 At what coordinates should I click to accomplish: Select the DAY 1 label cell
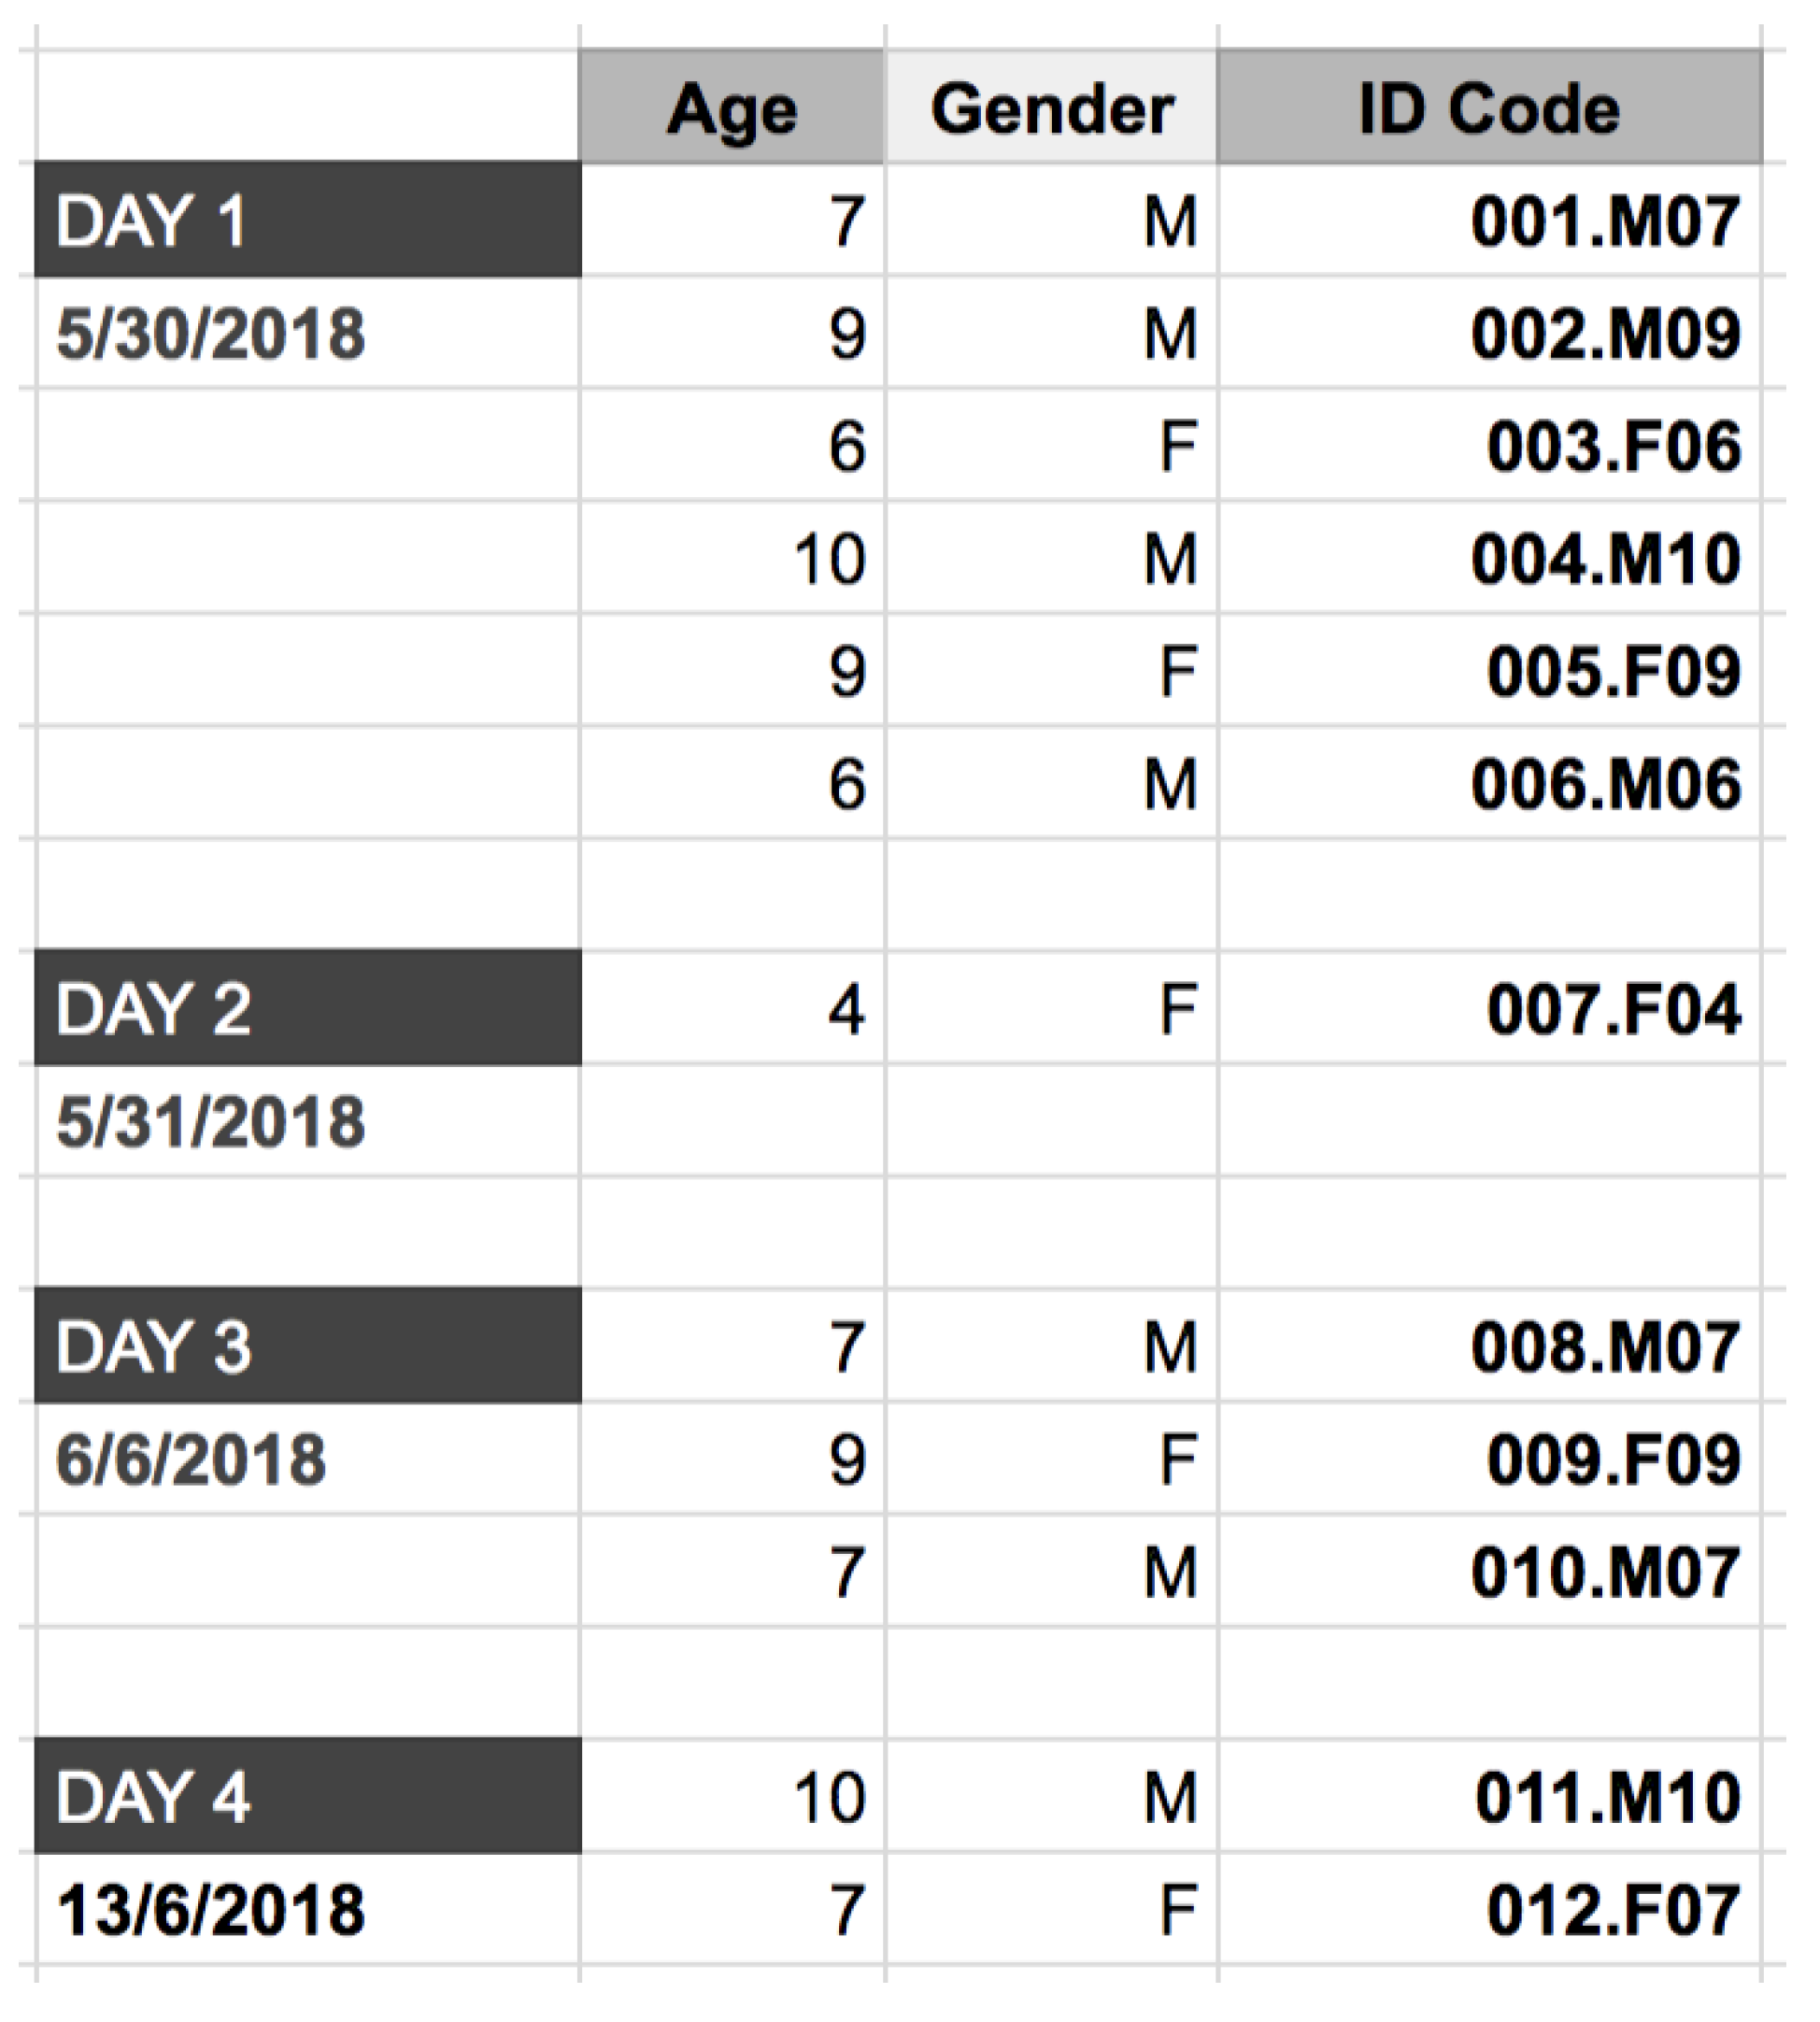[307, 220]
